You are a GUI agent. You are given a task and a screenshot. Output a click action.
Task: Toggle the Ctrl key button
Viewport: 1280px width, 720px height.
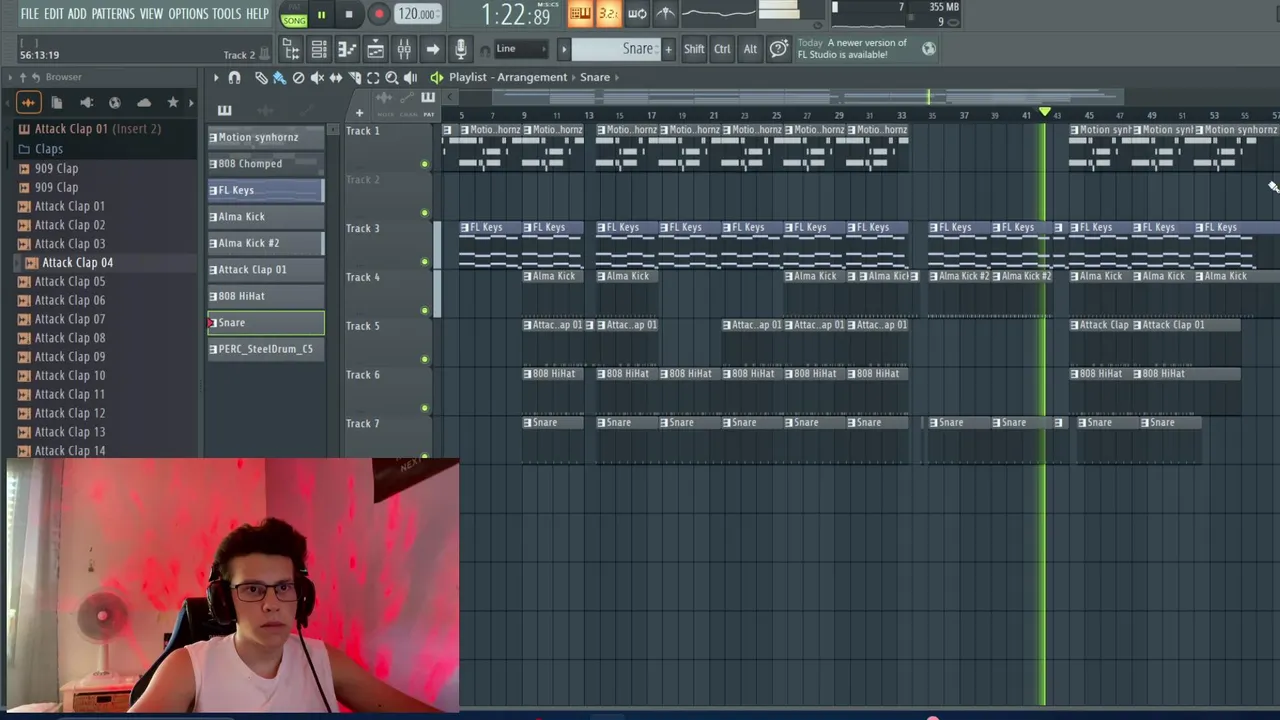(x=722, y=48)
